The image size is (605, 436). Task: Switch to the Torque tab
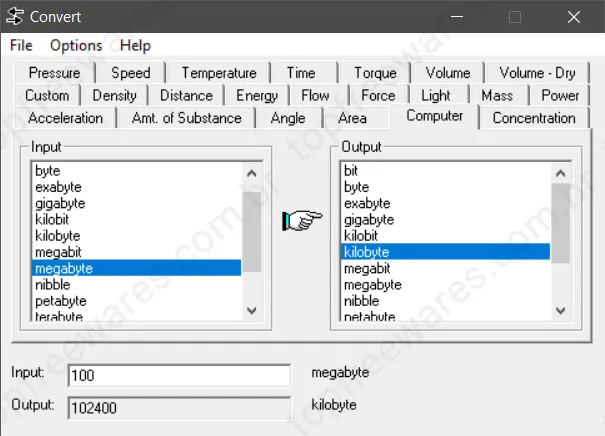click(x=375, y=73)
